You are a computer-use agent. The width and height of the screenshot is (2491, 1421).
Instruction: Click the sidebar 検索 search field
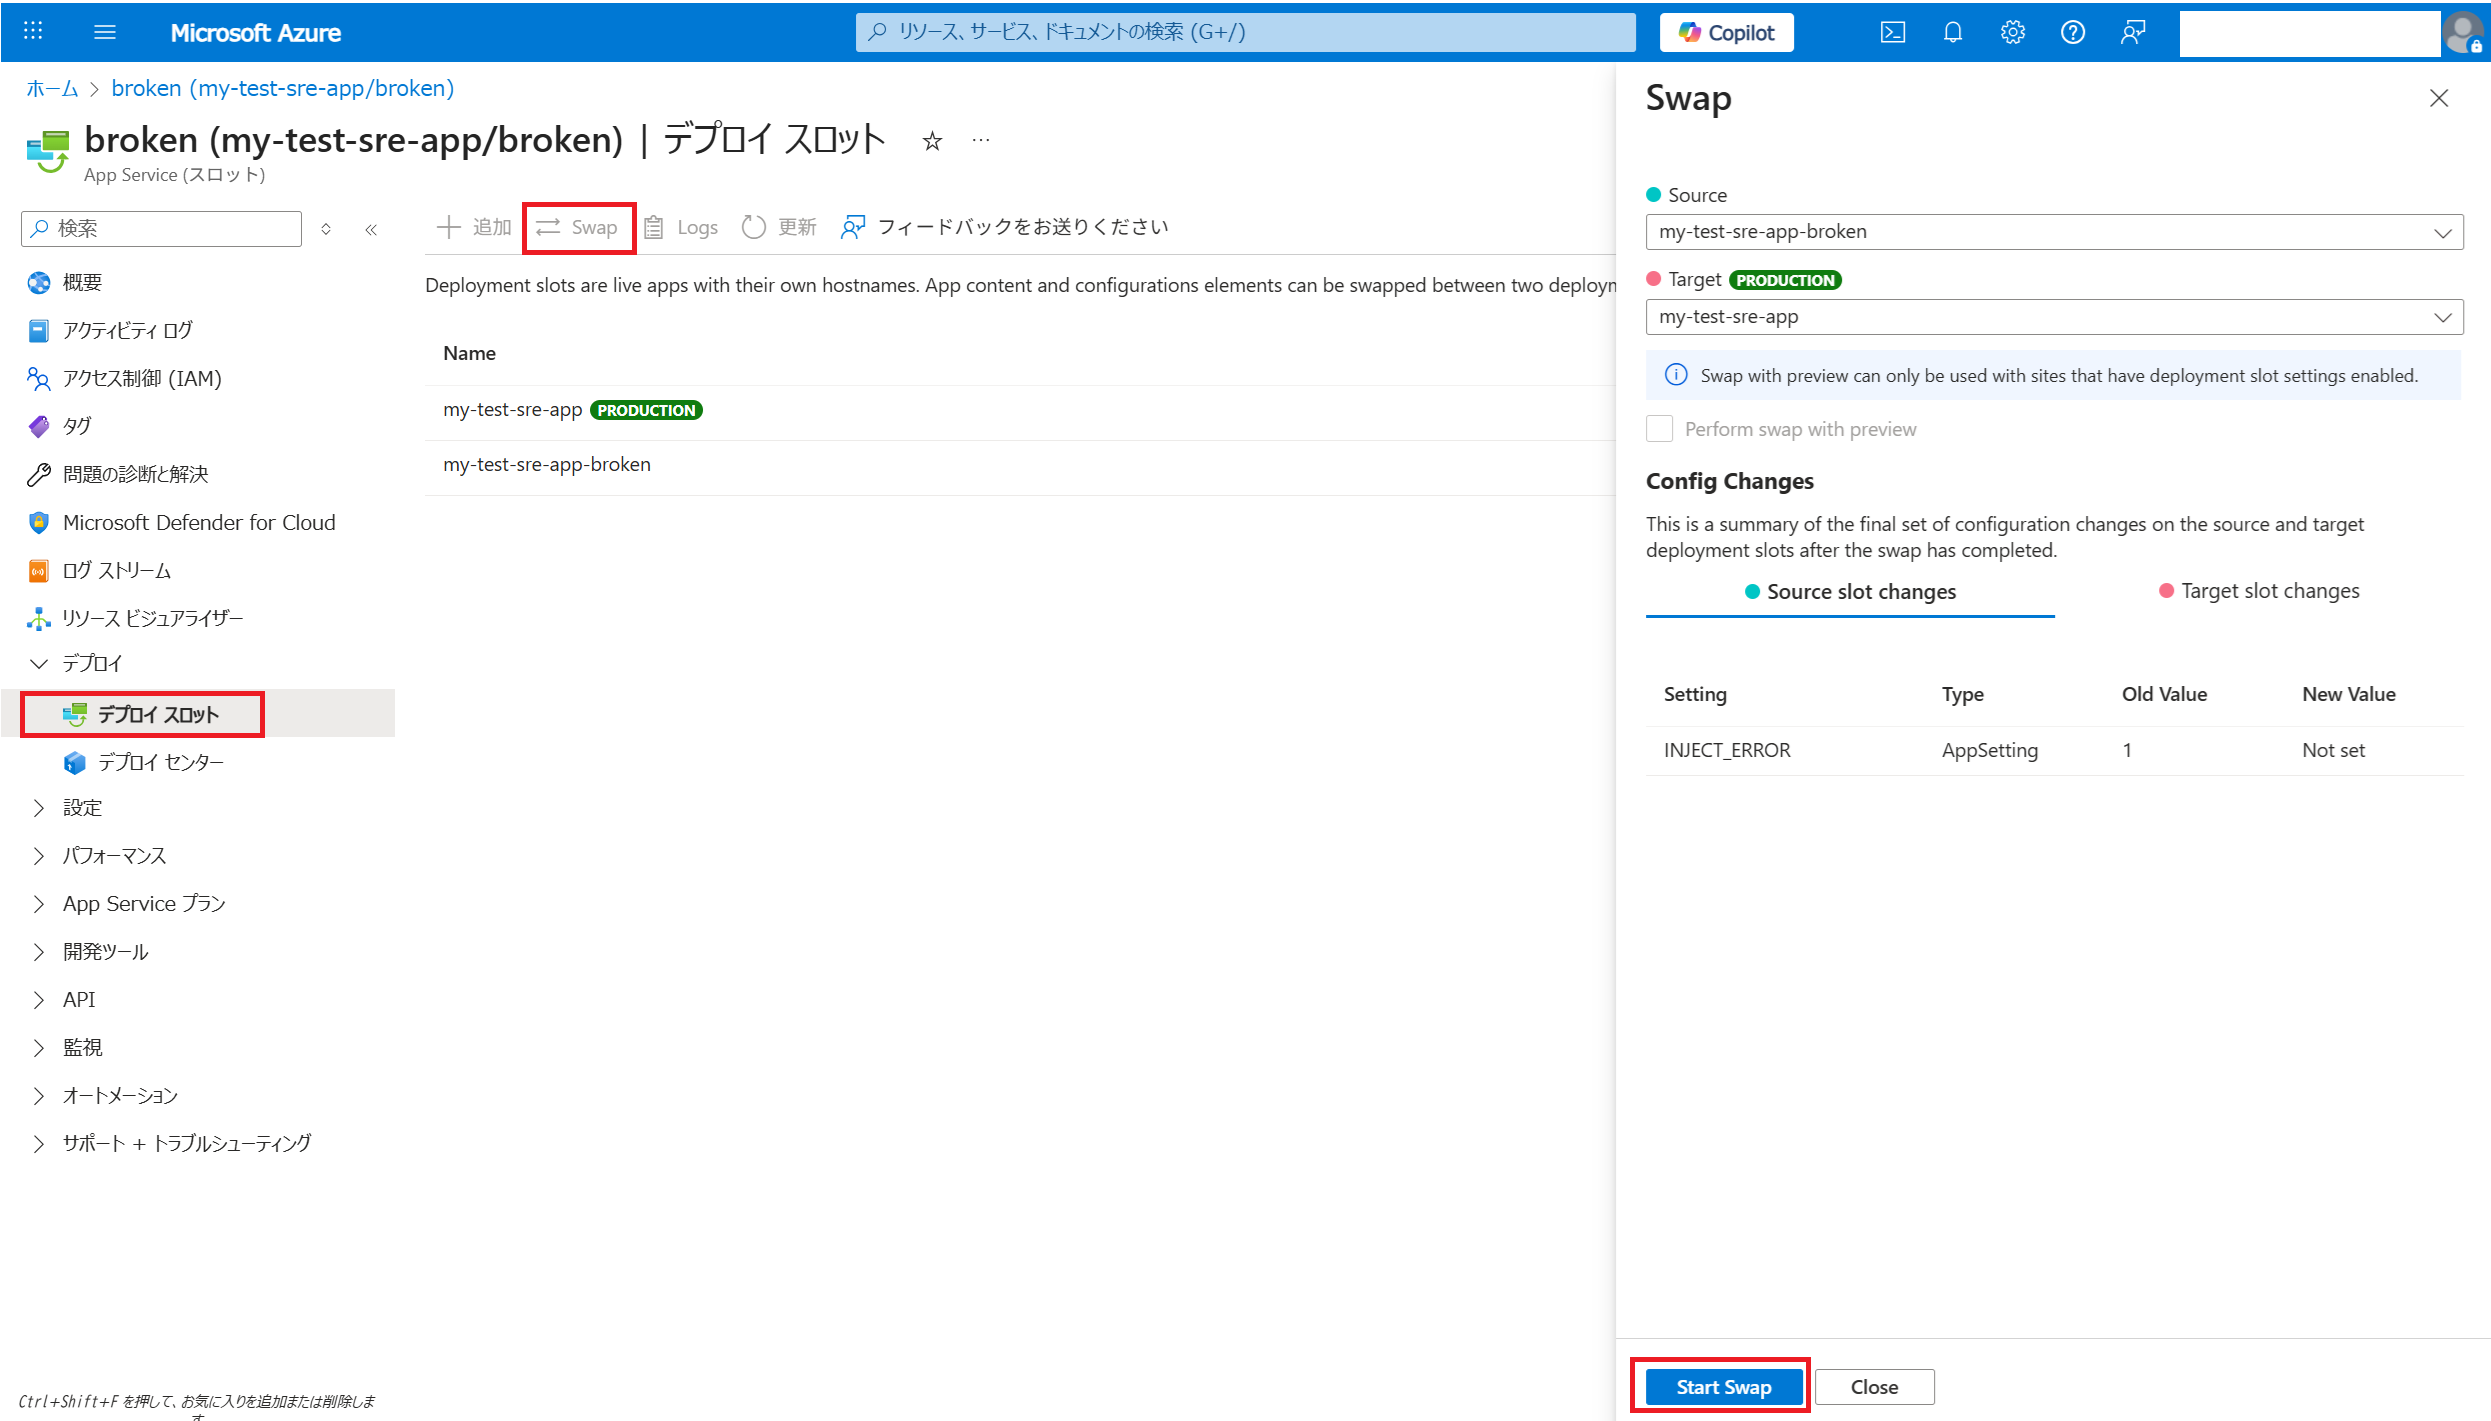click(x=161, y=228)
